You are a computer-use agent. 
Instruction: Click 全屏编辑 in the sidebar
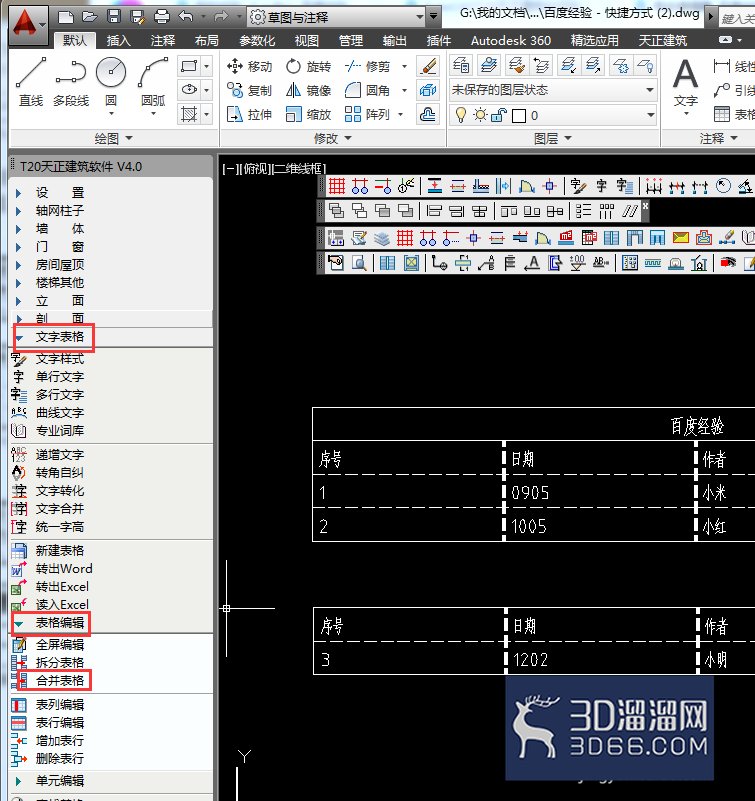click(x=60, y=645)
